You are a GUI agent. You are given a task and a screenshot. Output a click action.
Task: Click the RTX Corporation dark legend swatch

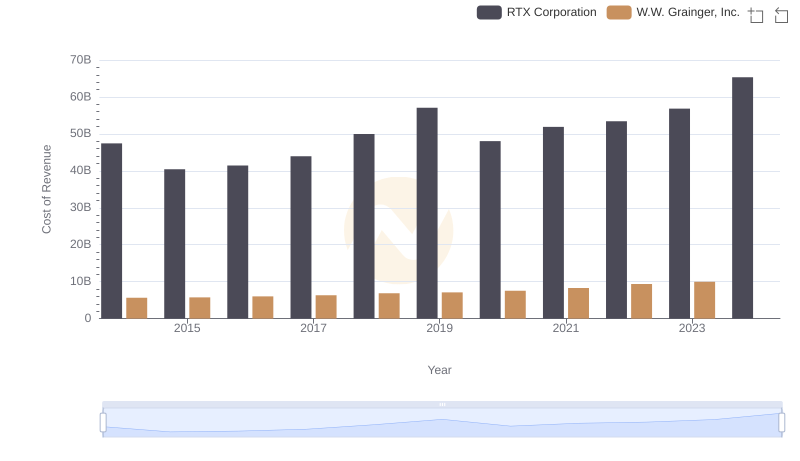[x=489, y=12]
